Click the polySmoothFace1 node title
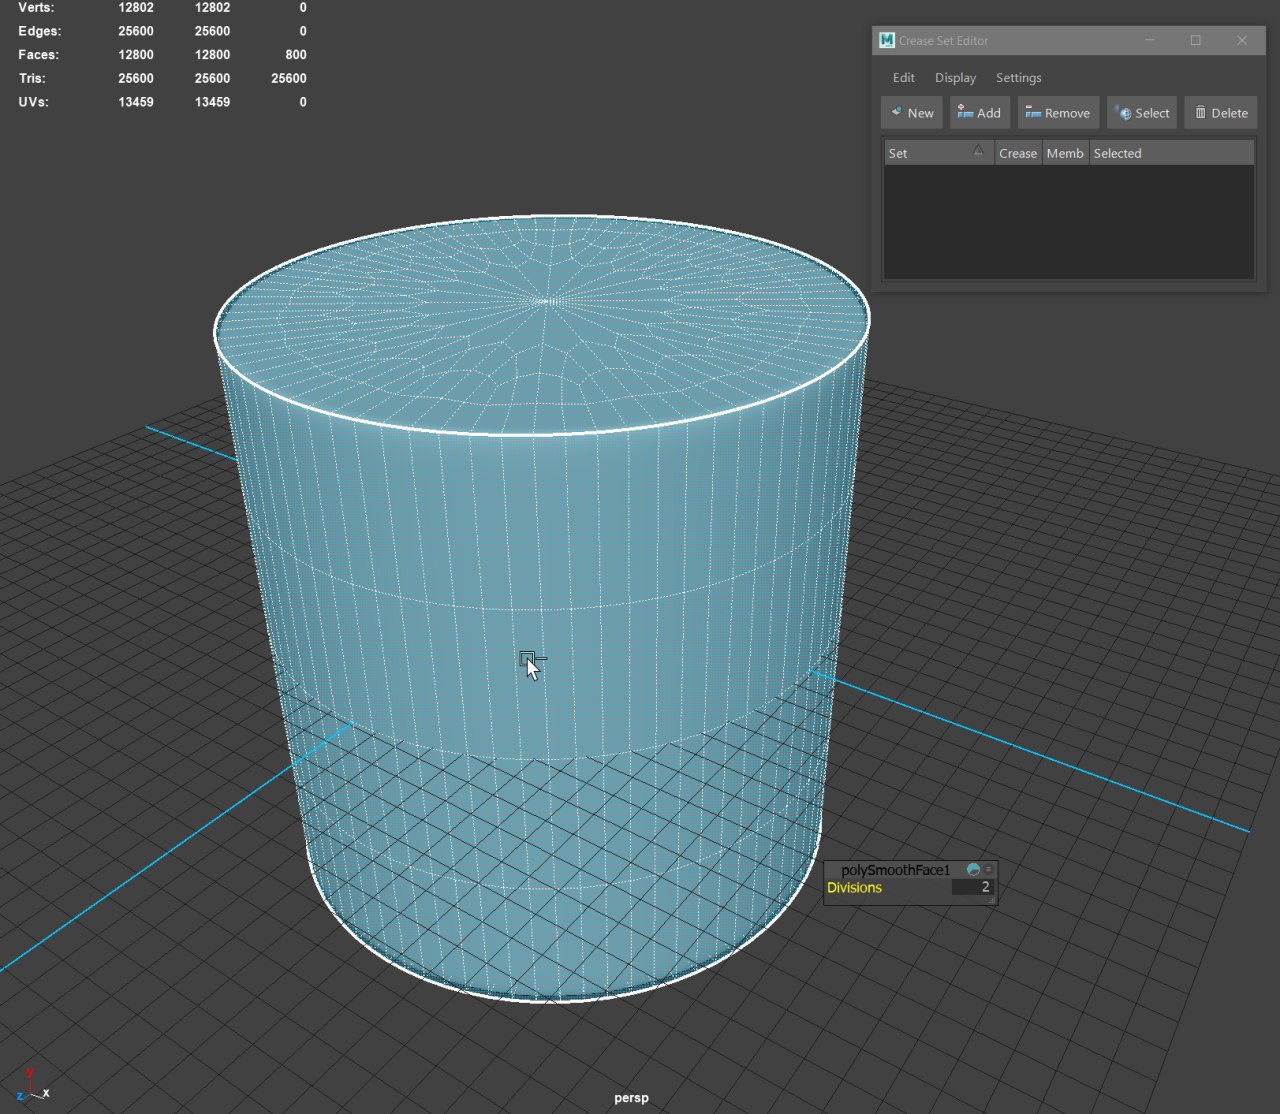Image resolution: width=1280 pixels, height=1114 pixels. click(895, 870)
